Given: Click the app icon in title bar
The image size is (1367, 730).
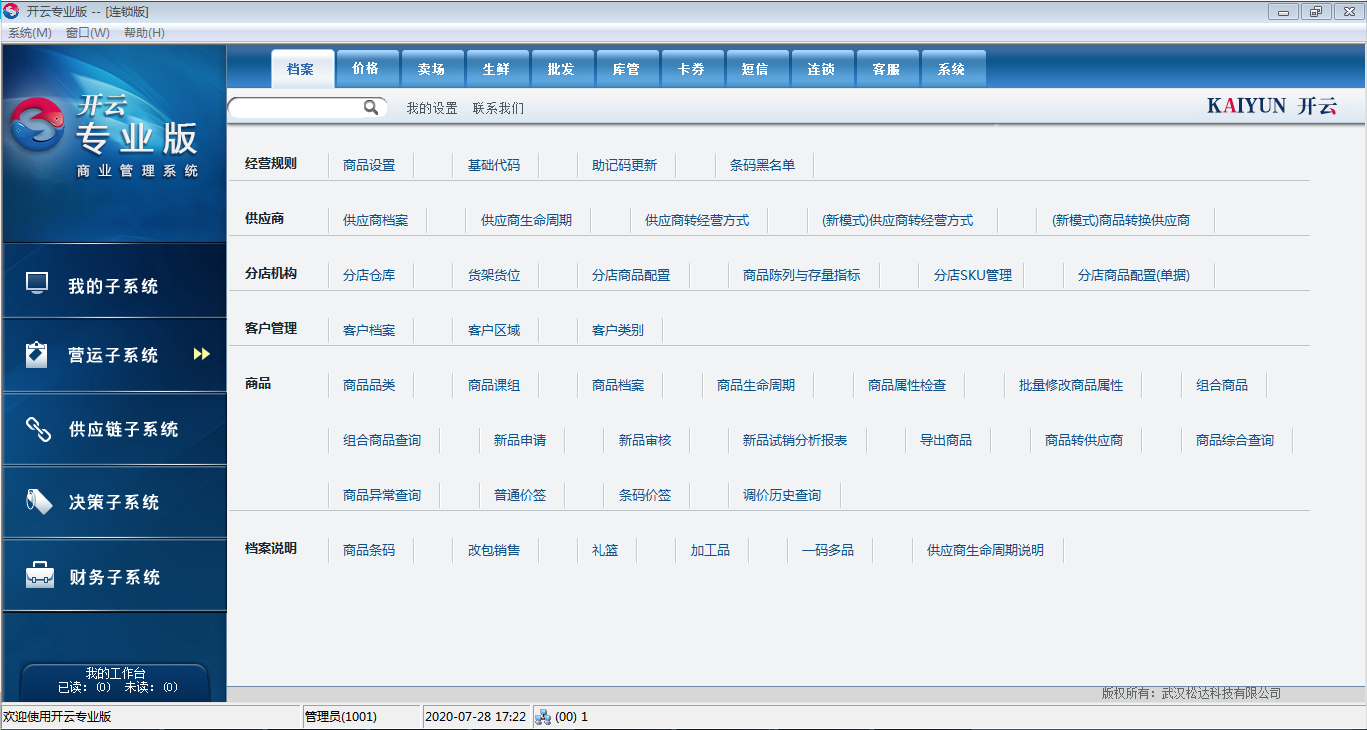Looking at the screenshot, I should (x=11, y=11).
